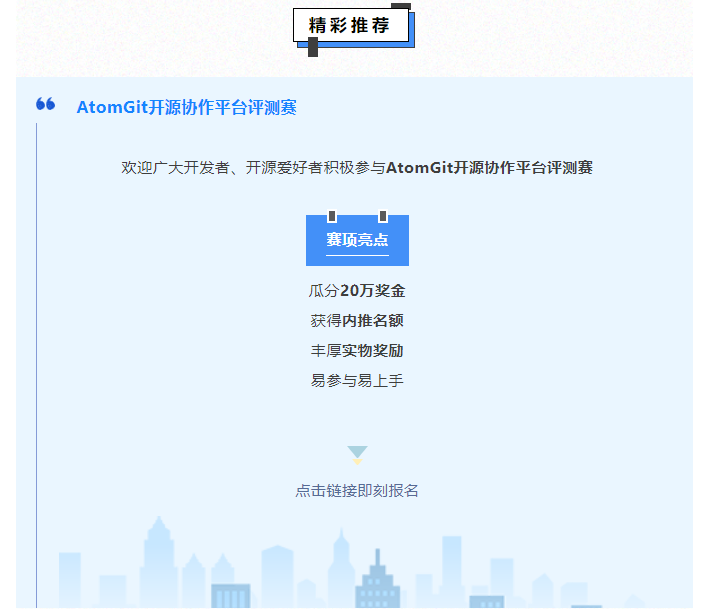702x609 pixels.
Task: Click the 瓜分20万奖金 highlight text
Action: pyautogui.click(x=357, y=291)
